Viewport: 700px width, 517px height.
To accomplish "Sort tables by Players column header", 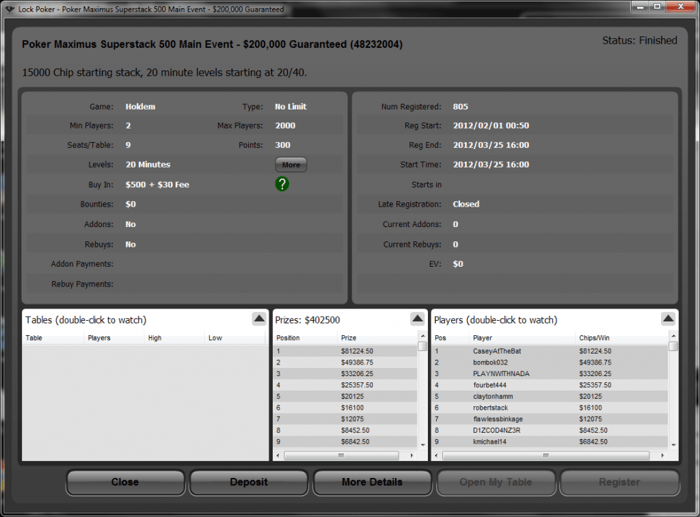I will pyautogui.click(x=114, y=338).
